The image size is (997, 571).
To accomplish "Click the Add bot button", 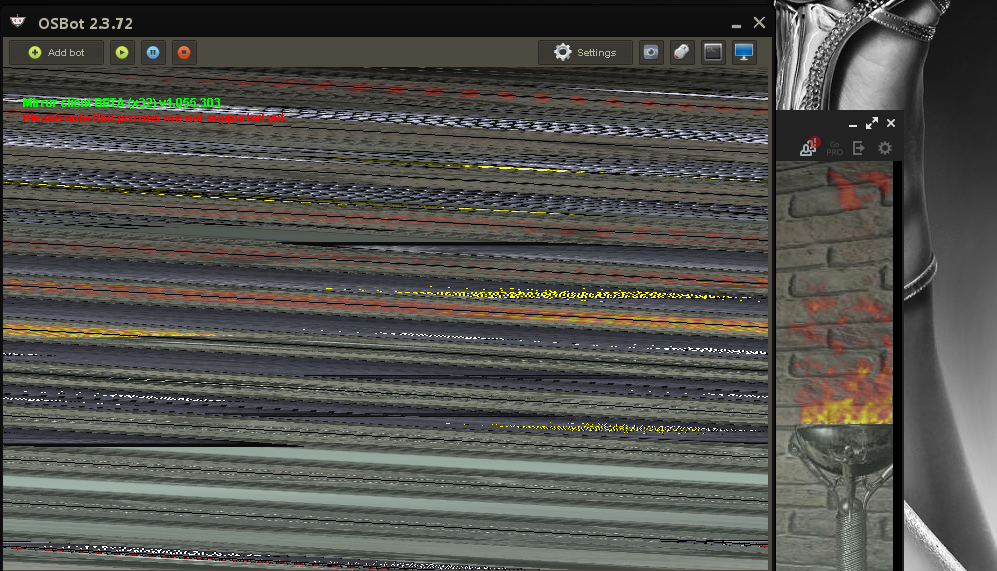I will click(57, 53).
